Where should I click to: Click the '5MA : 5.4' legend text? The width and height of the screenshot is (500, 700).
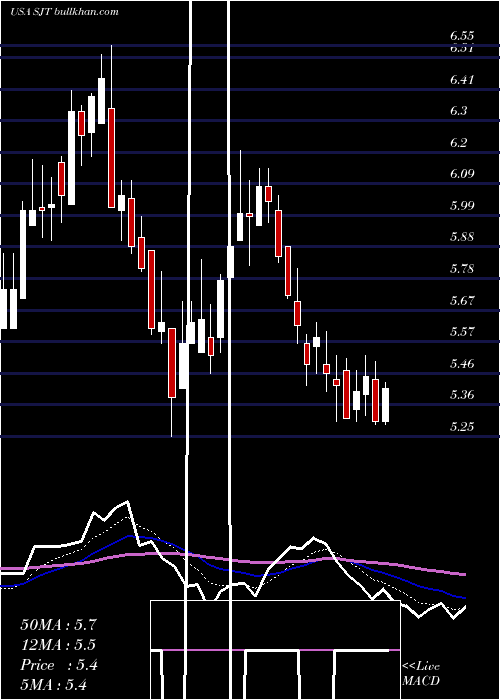coord(54,684)
